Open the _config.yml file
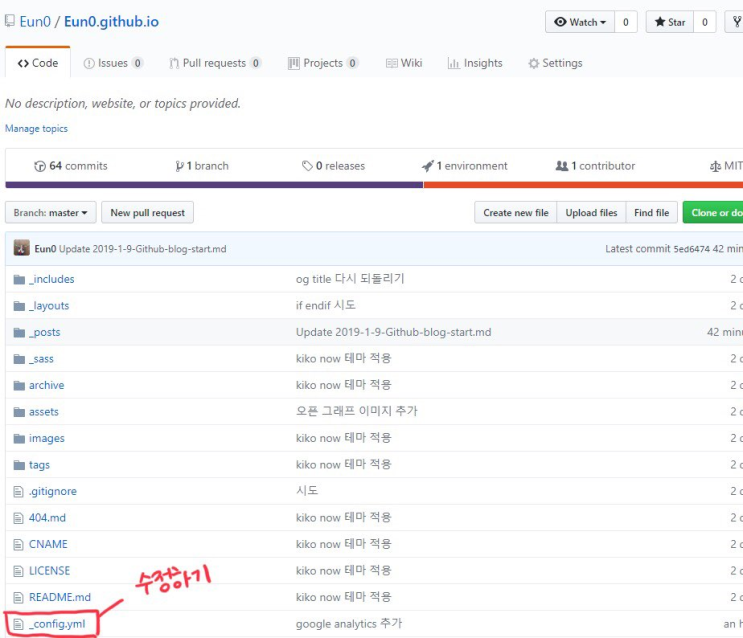This screenshot has width=743, height=638. [x=57, y=624]
